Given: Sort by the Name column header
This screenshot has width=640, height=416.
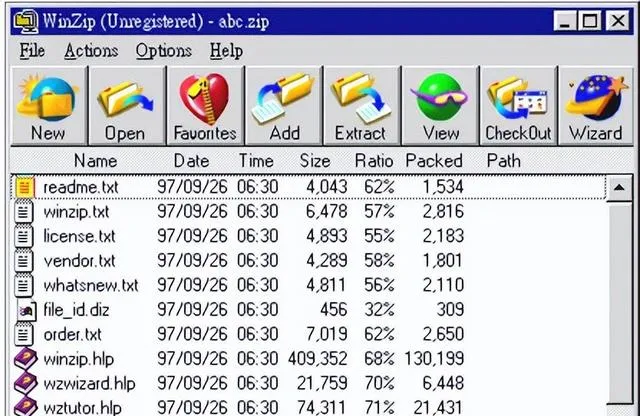Looking at the screenshot, I should 96,161.
